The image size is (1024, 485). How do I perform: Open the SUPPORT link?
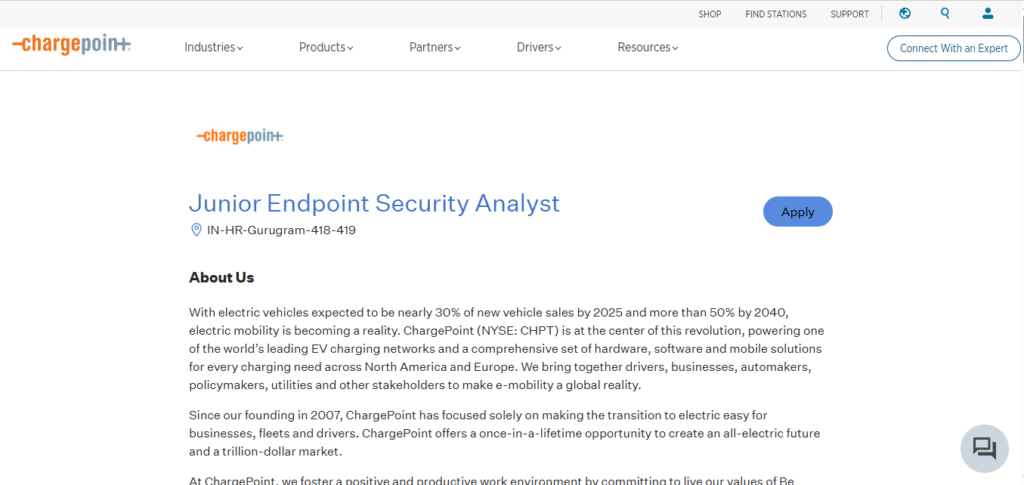[x=850, y=14]
